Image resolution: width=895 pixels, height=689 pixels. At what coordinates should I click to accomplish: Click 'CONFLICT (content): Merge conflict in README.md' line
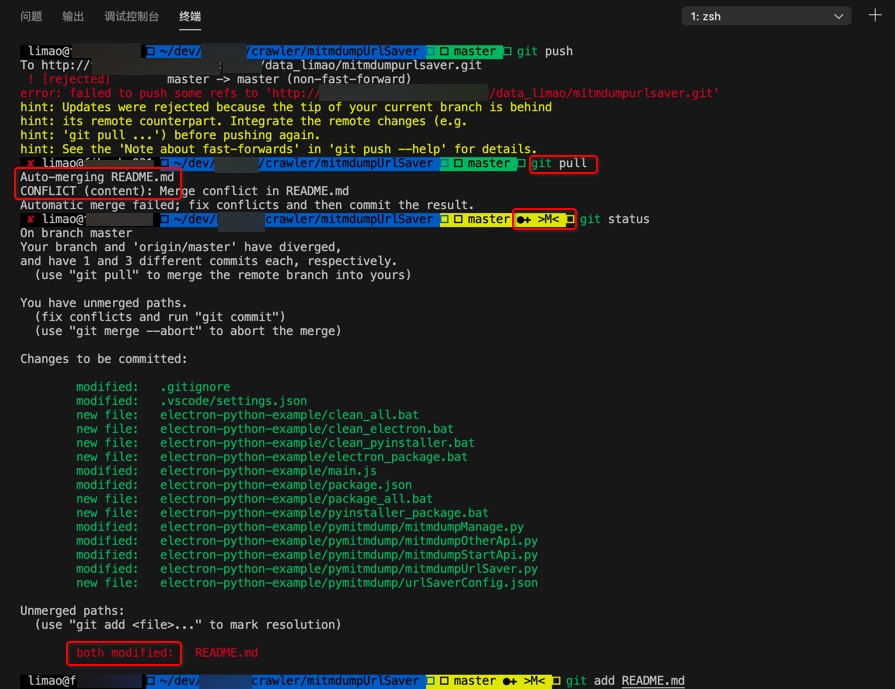pyautogui.click(x=184, y=191)
